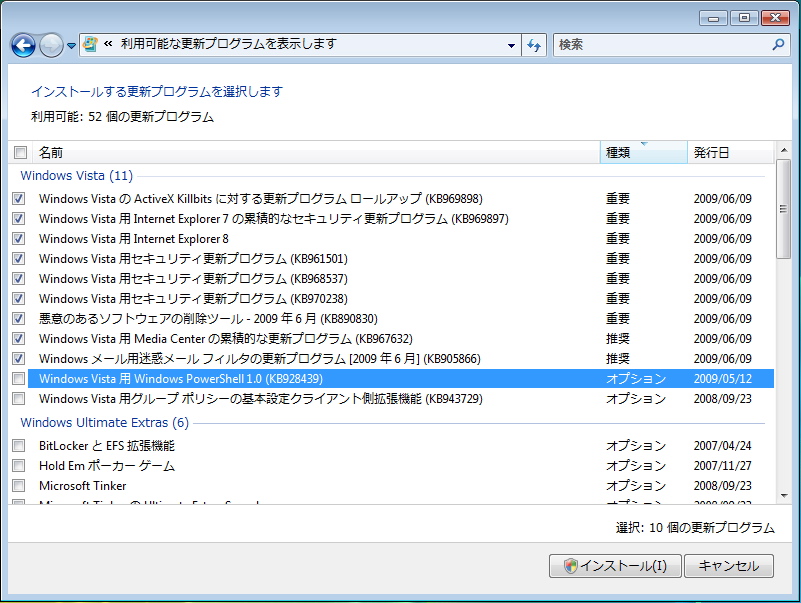The width and height of the screenshot is (801, 603).
Task: Click the vertical scrollbar thumb
Action: click(783, 209)
